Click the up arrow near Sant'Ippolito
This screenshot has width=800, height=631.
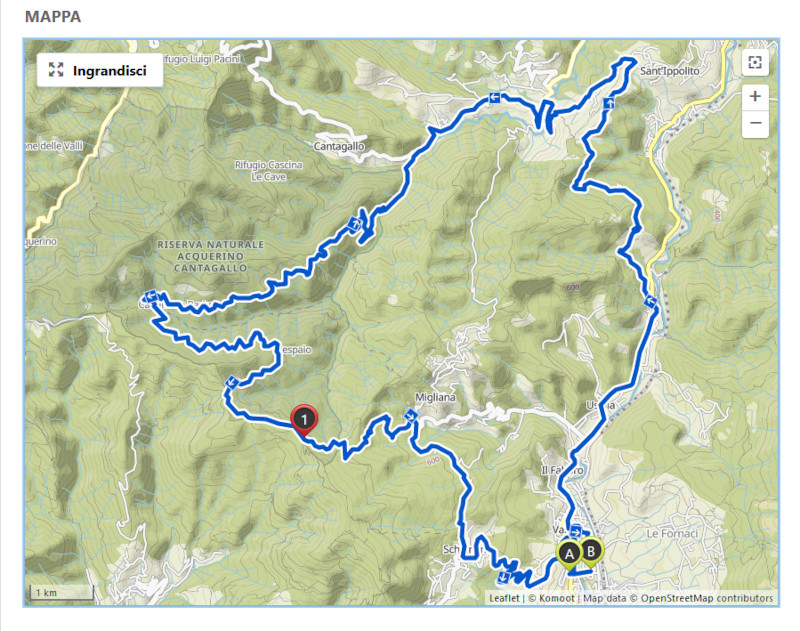click(608, 104)
